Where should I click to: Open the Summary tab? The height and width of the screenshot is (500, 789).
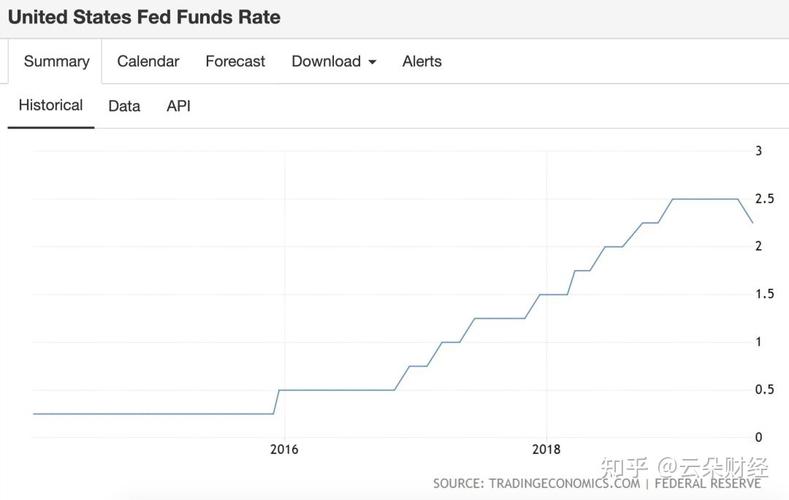click(x=56, y=61)
